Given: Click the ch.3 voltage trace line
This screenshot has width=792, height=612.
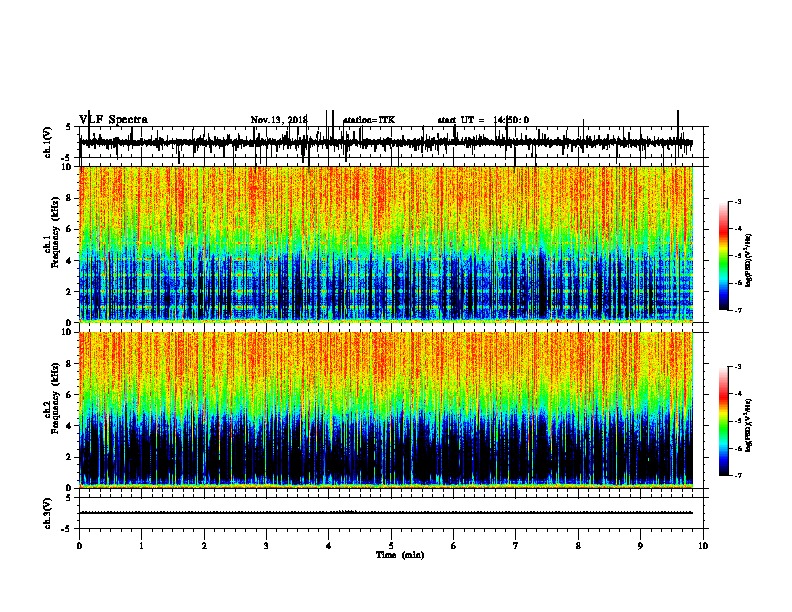Looking at the screenshot, I should [386, 513].
